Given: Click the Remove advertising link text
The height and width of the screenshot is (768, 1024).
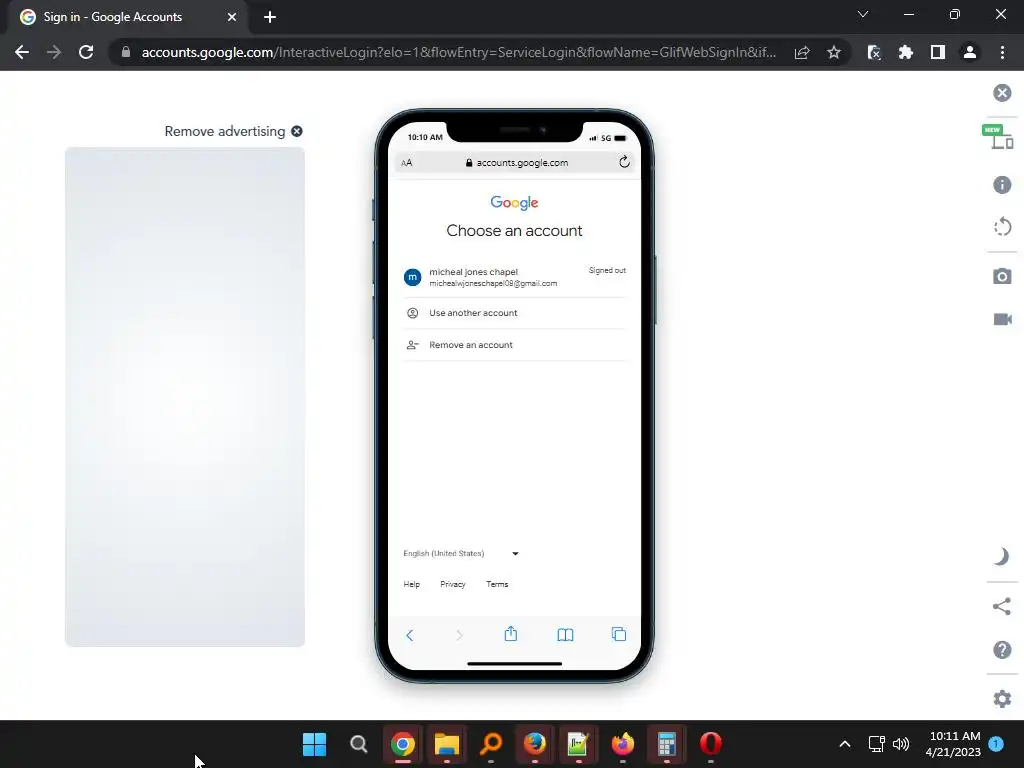Looking at the screenshot, I should [x=225, y=131].
